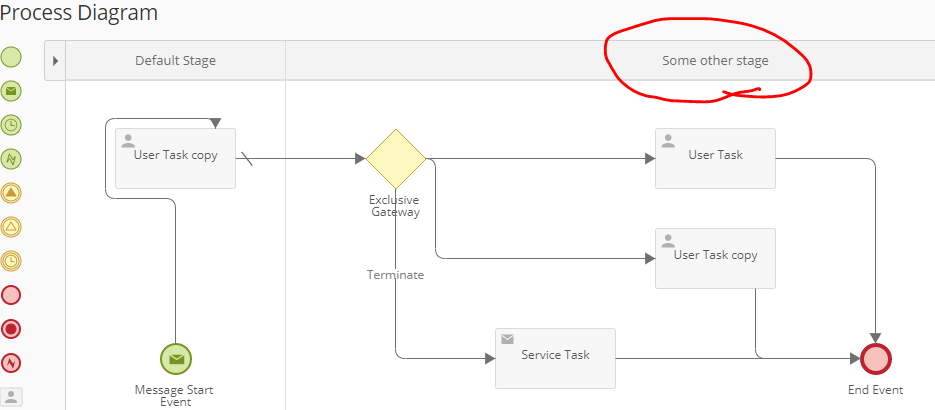Select the filled triangle intermediate event icon
The height and width of the screenshot is (410, 935).
[11, 193]
